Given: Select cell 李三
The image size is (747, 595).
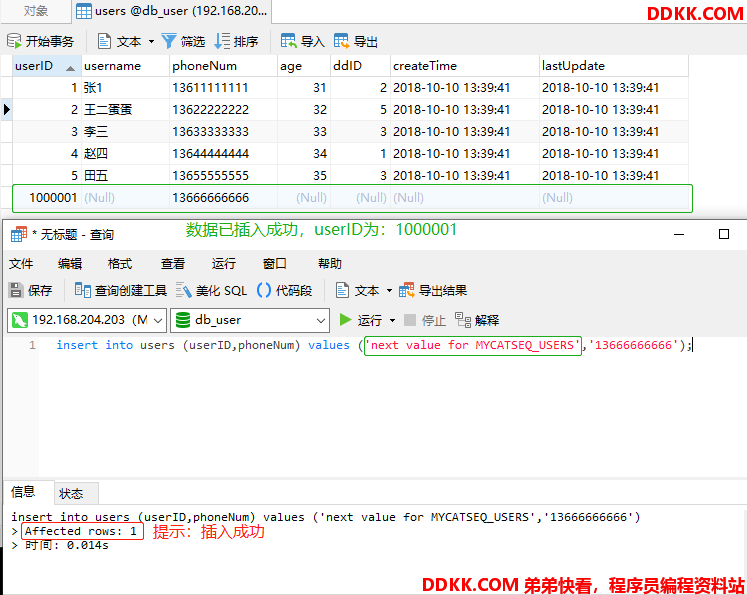Looking at the screenshot, I should click(125, 131).
